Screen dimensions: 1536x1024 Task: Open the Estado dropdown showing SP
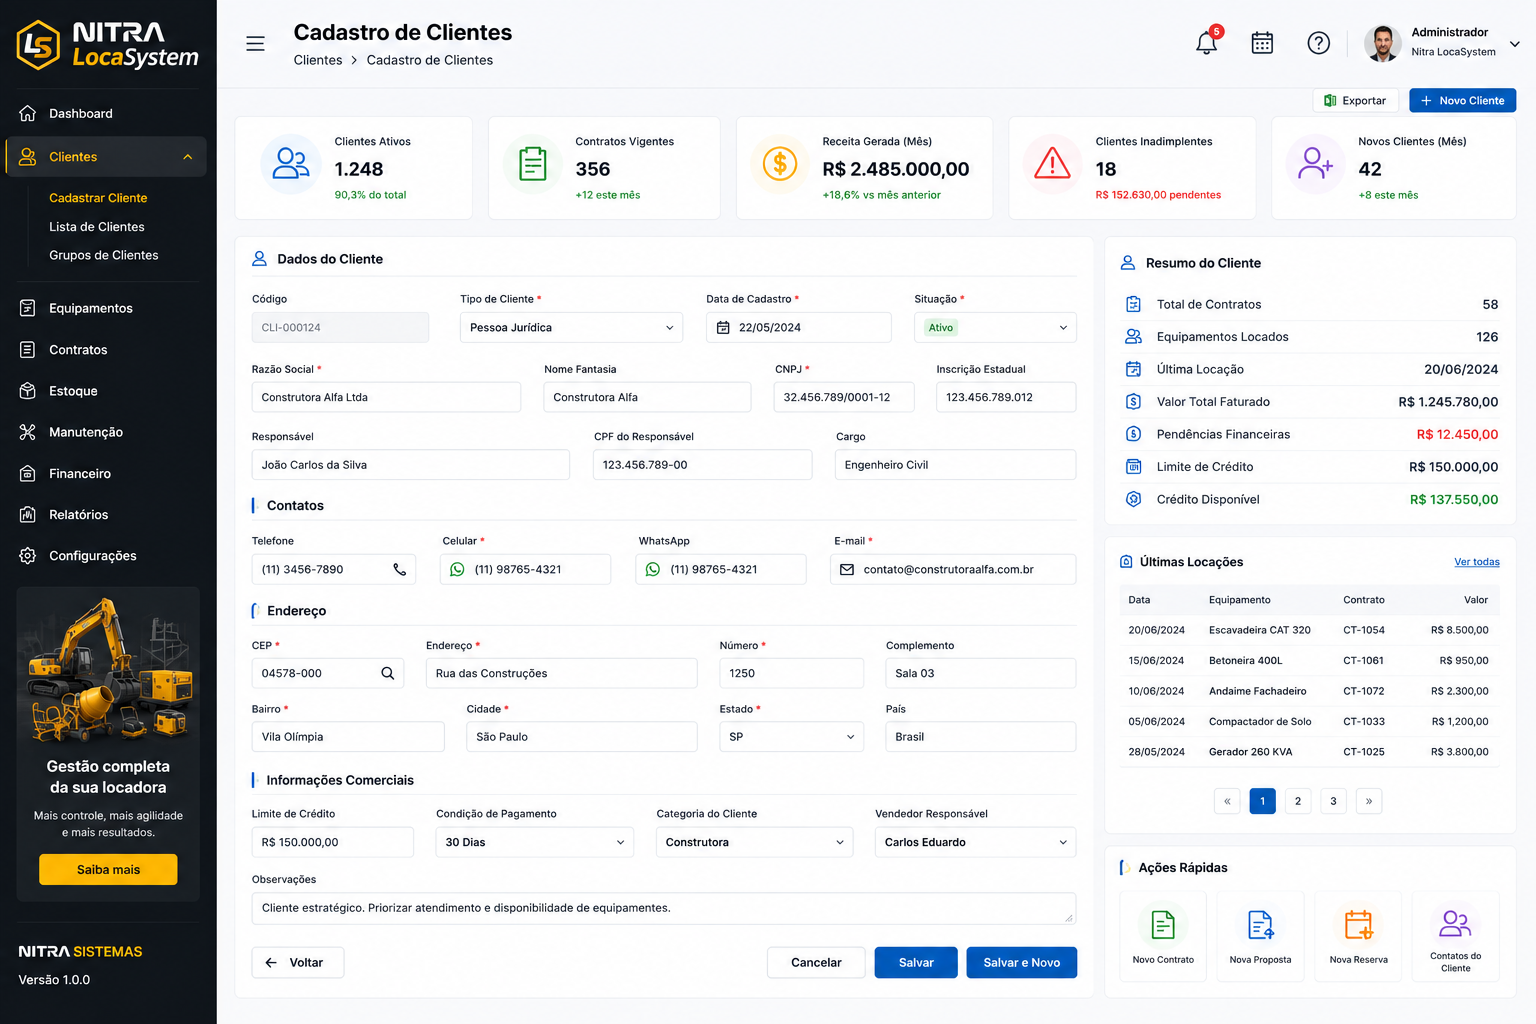791,737
